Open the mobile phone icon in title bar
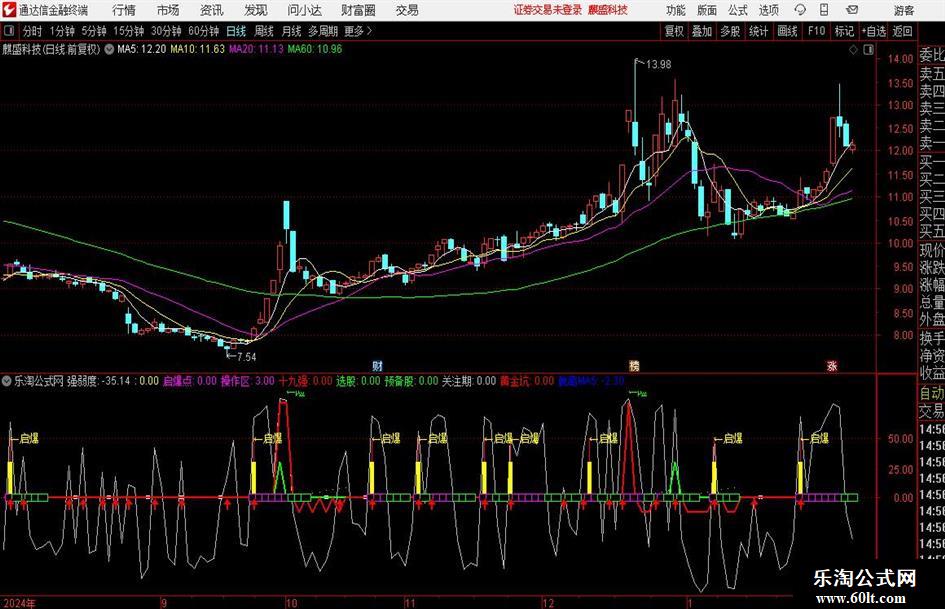Viewport: 945px width, 609px height. [x=824, y=10]
